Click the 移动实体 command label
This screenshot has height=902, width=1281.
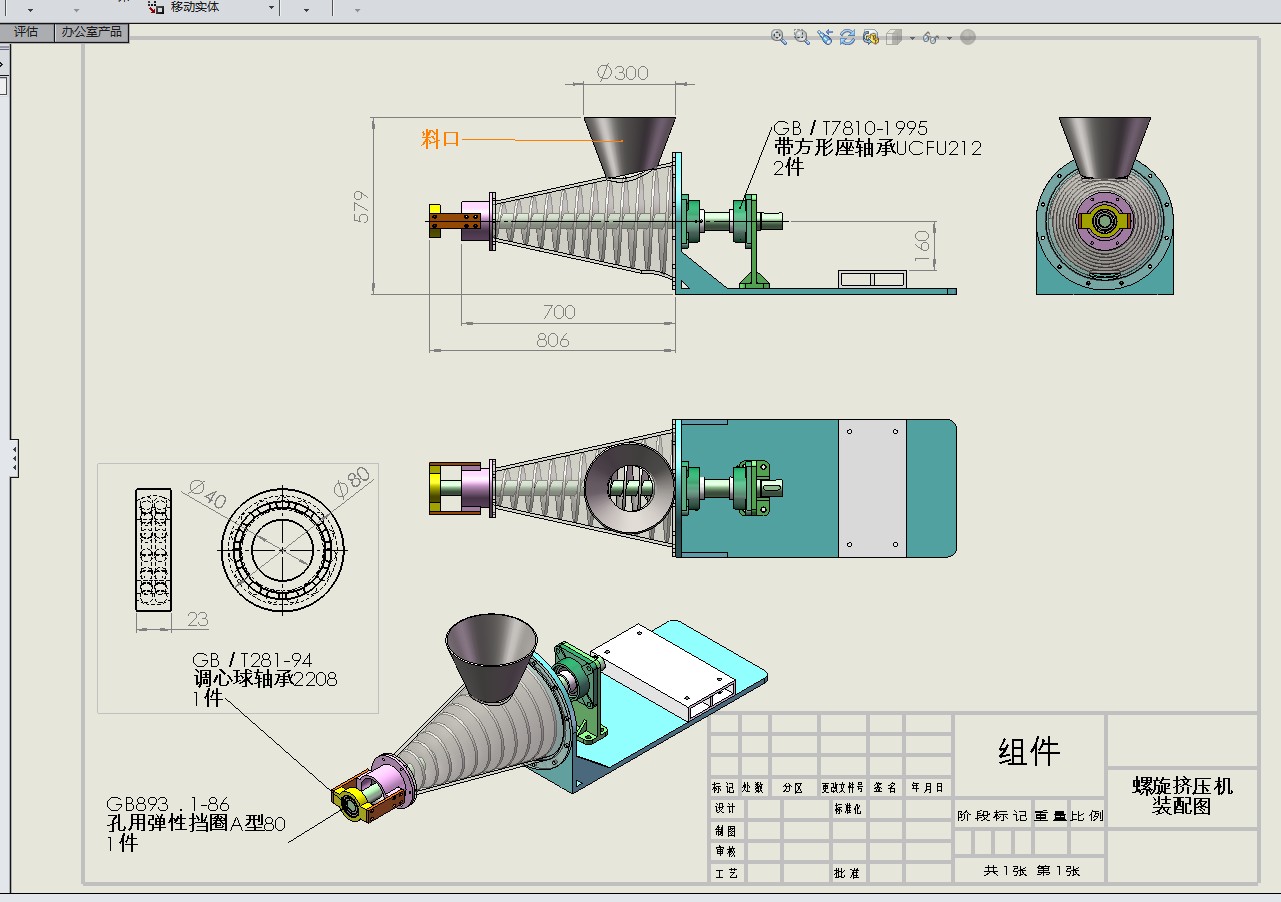(195, 7)
